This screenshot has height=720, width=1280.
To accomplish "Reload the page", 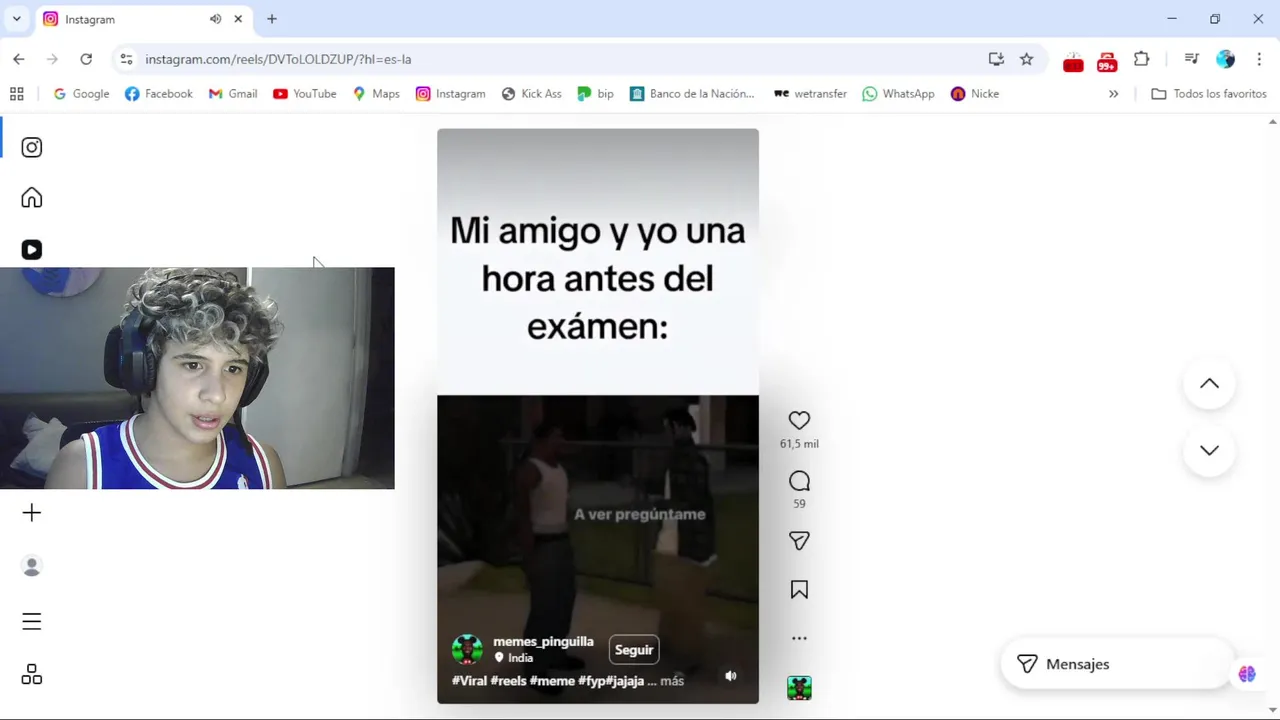I will (86, 59).
